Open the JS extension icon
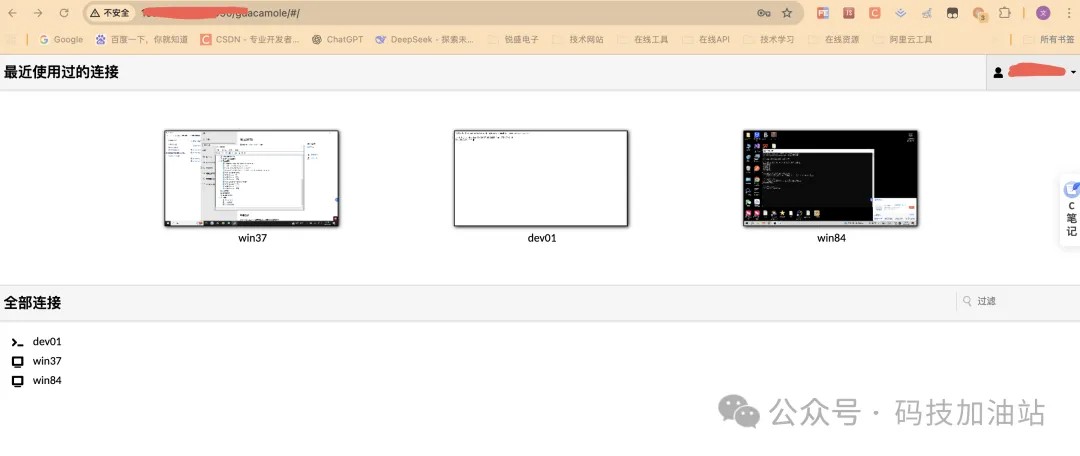Viewport: 1080px width, 456px height. (x=849, y=13)
